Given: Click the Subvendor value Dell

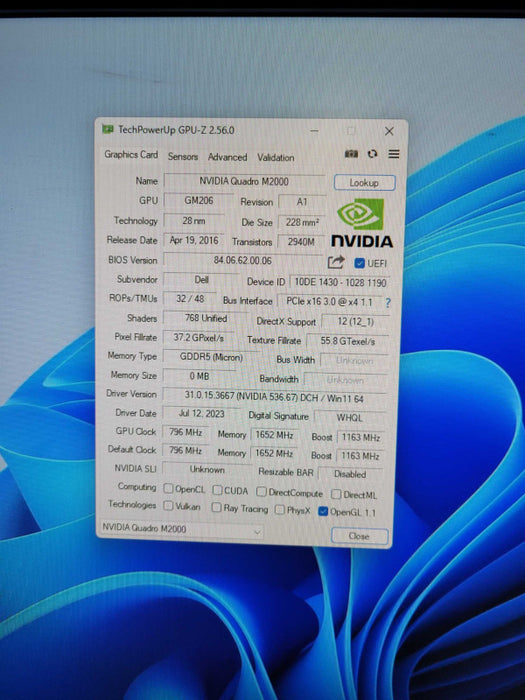Looking at the screenshot, I should 201,280.
